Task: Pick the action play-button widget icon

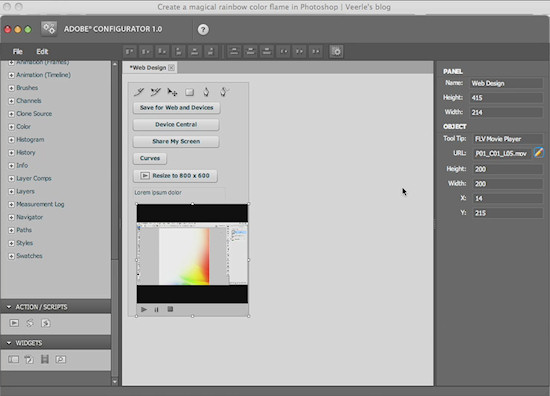Action: (14, 323)
